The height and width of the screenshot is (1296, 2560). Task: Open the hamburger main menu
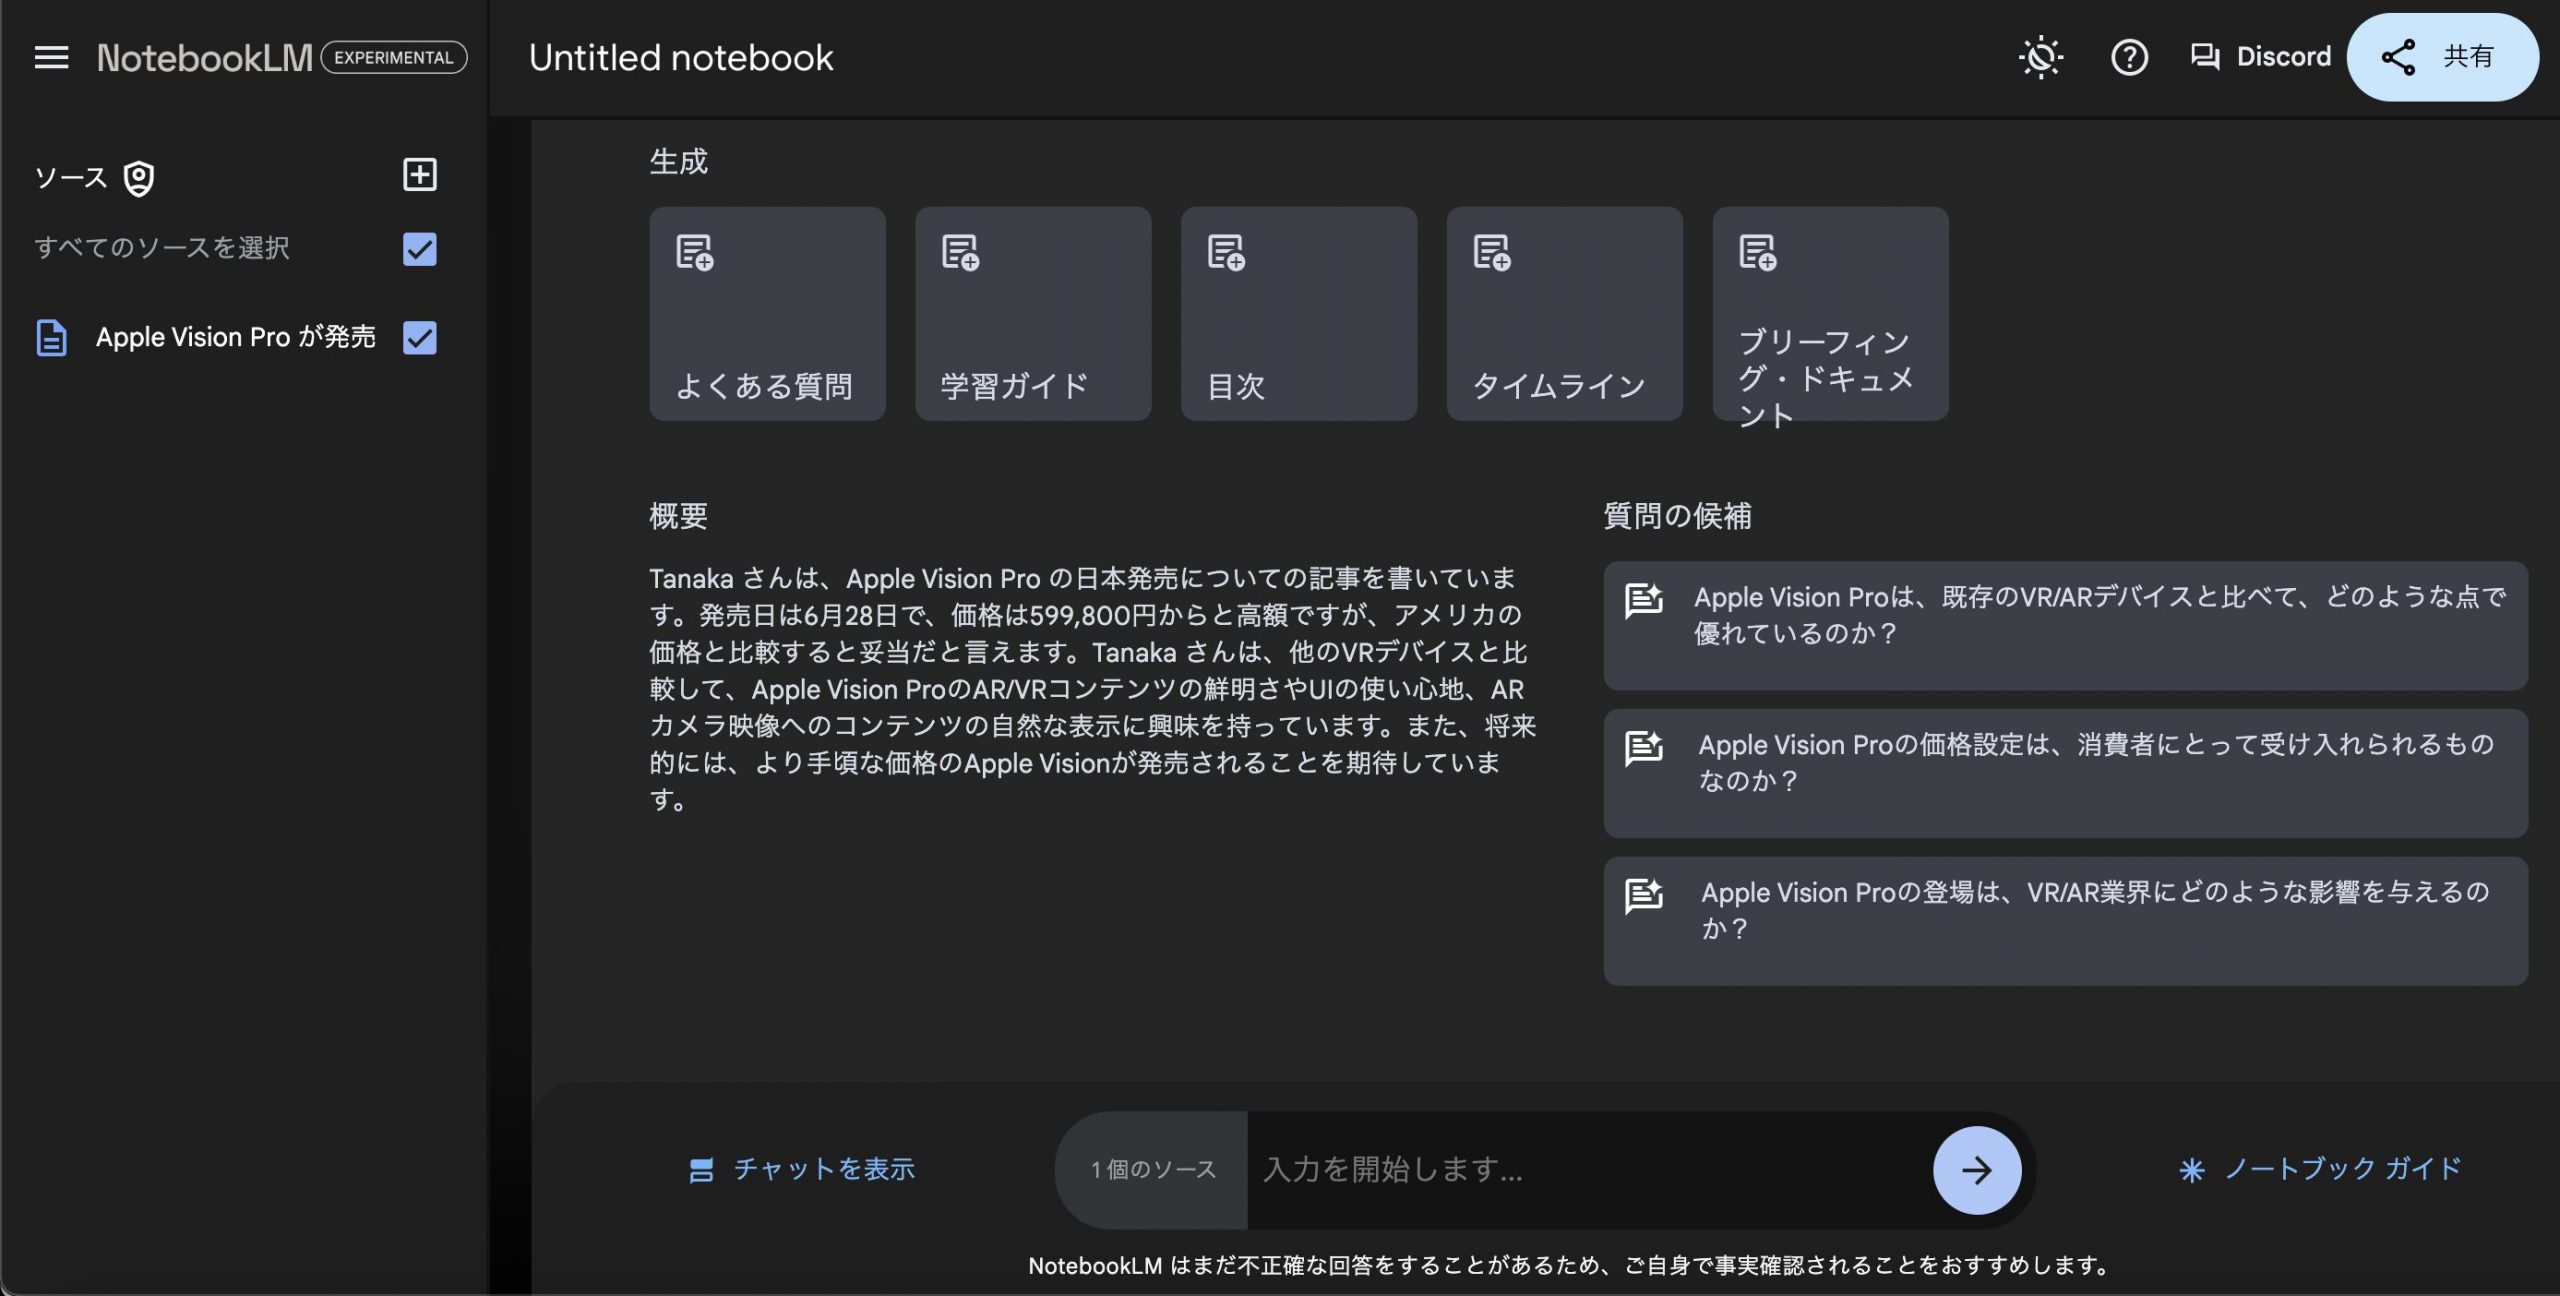coord(51,57)
